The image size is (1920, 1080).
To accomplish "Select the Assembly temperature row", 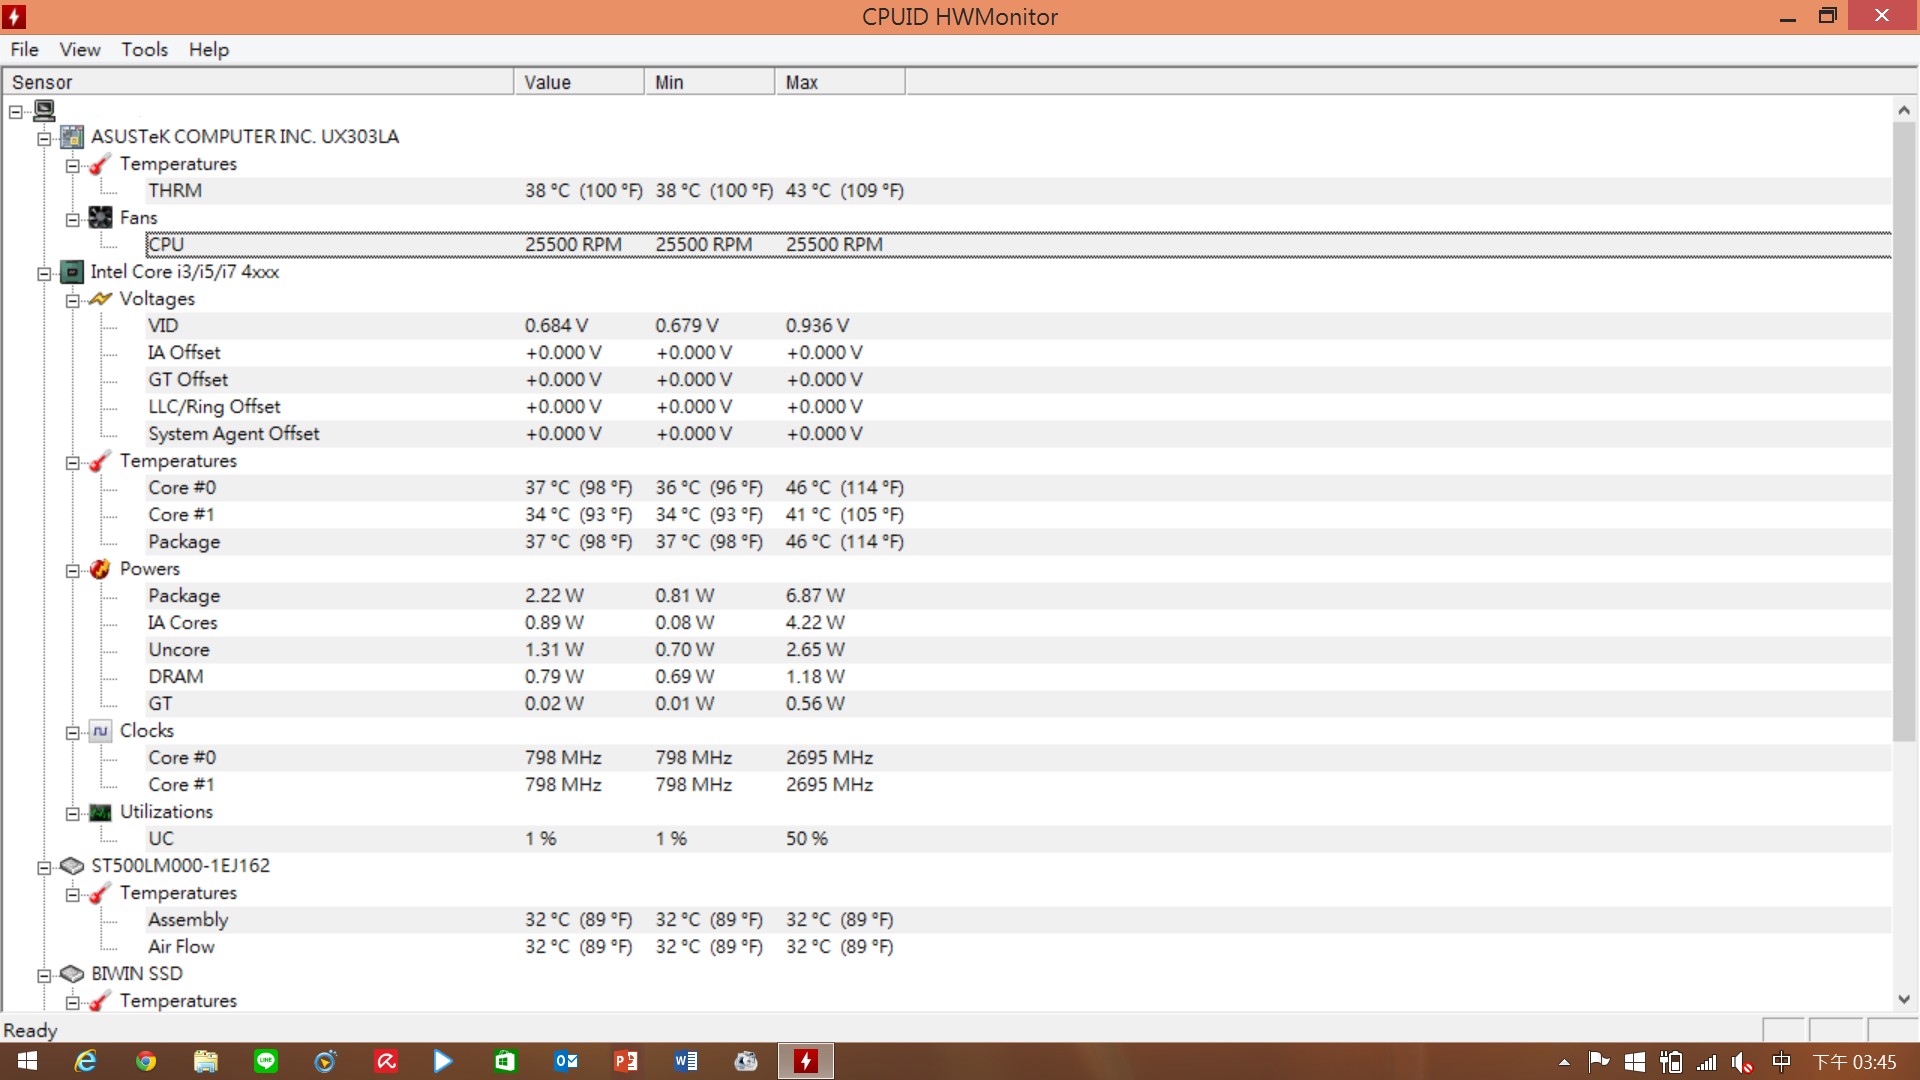I will [x=1018, y=919].
